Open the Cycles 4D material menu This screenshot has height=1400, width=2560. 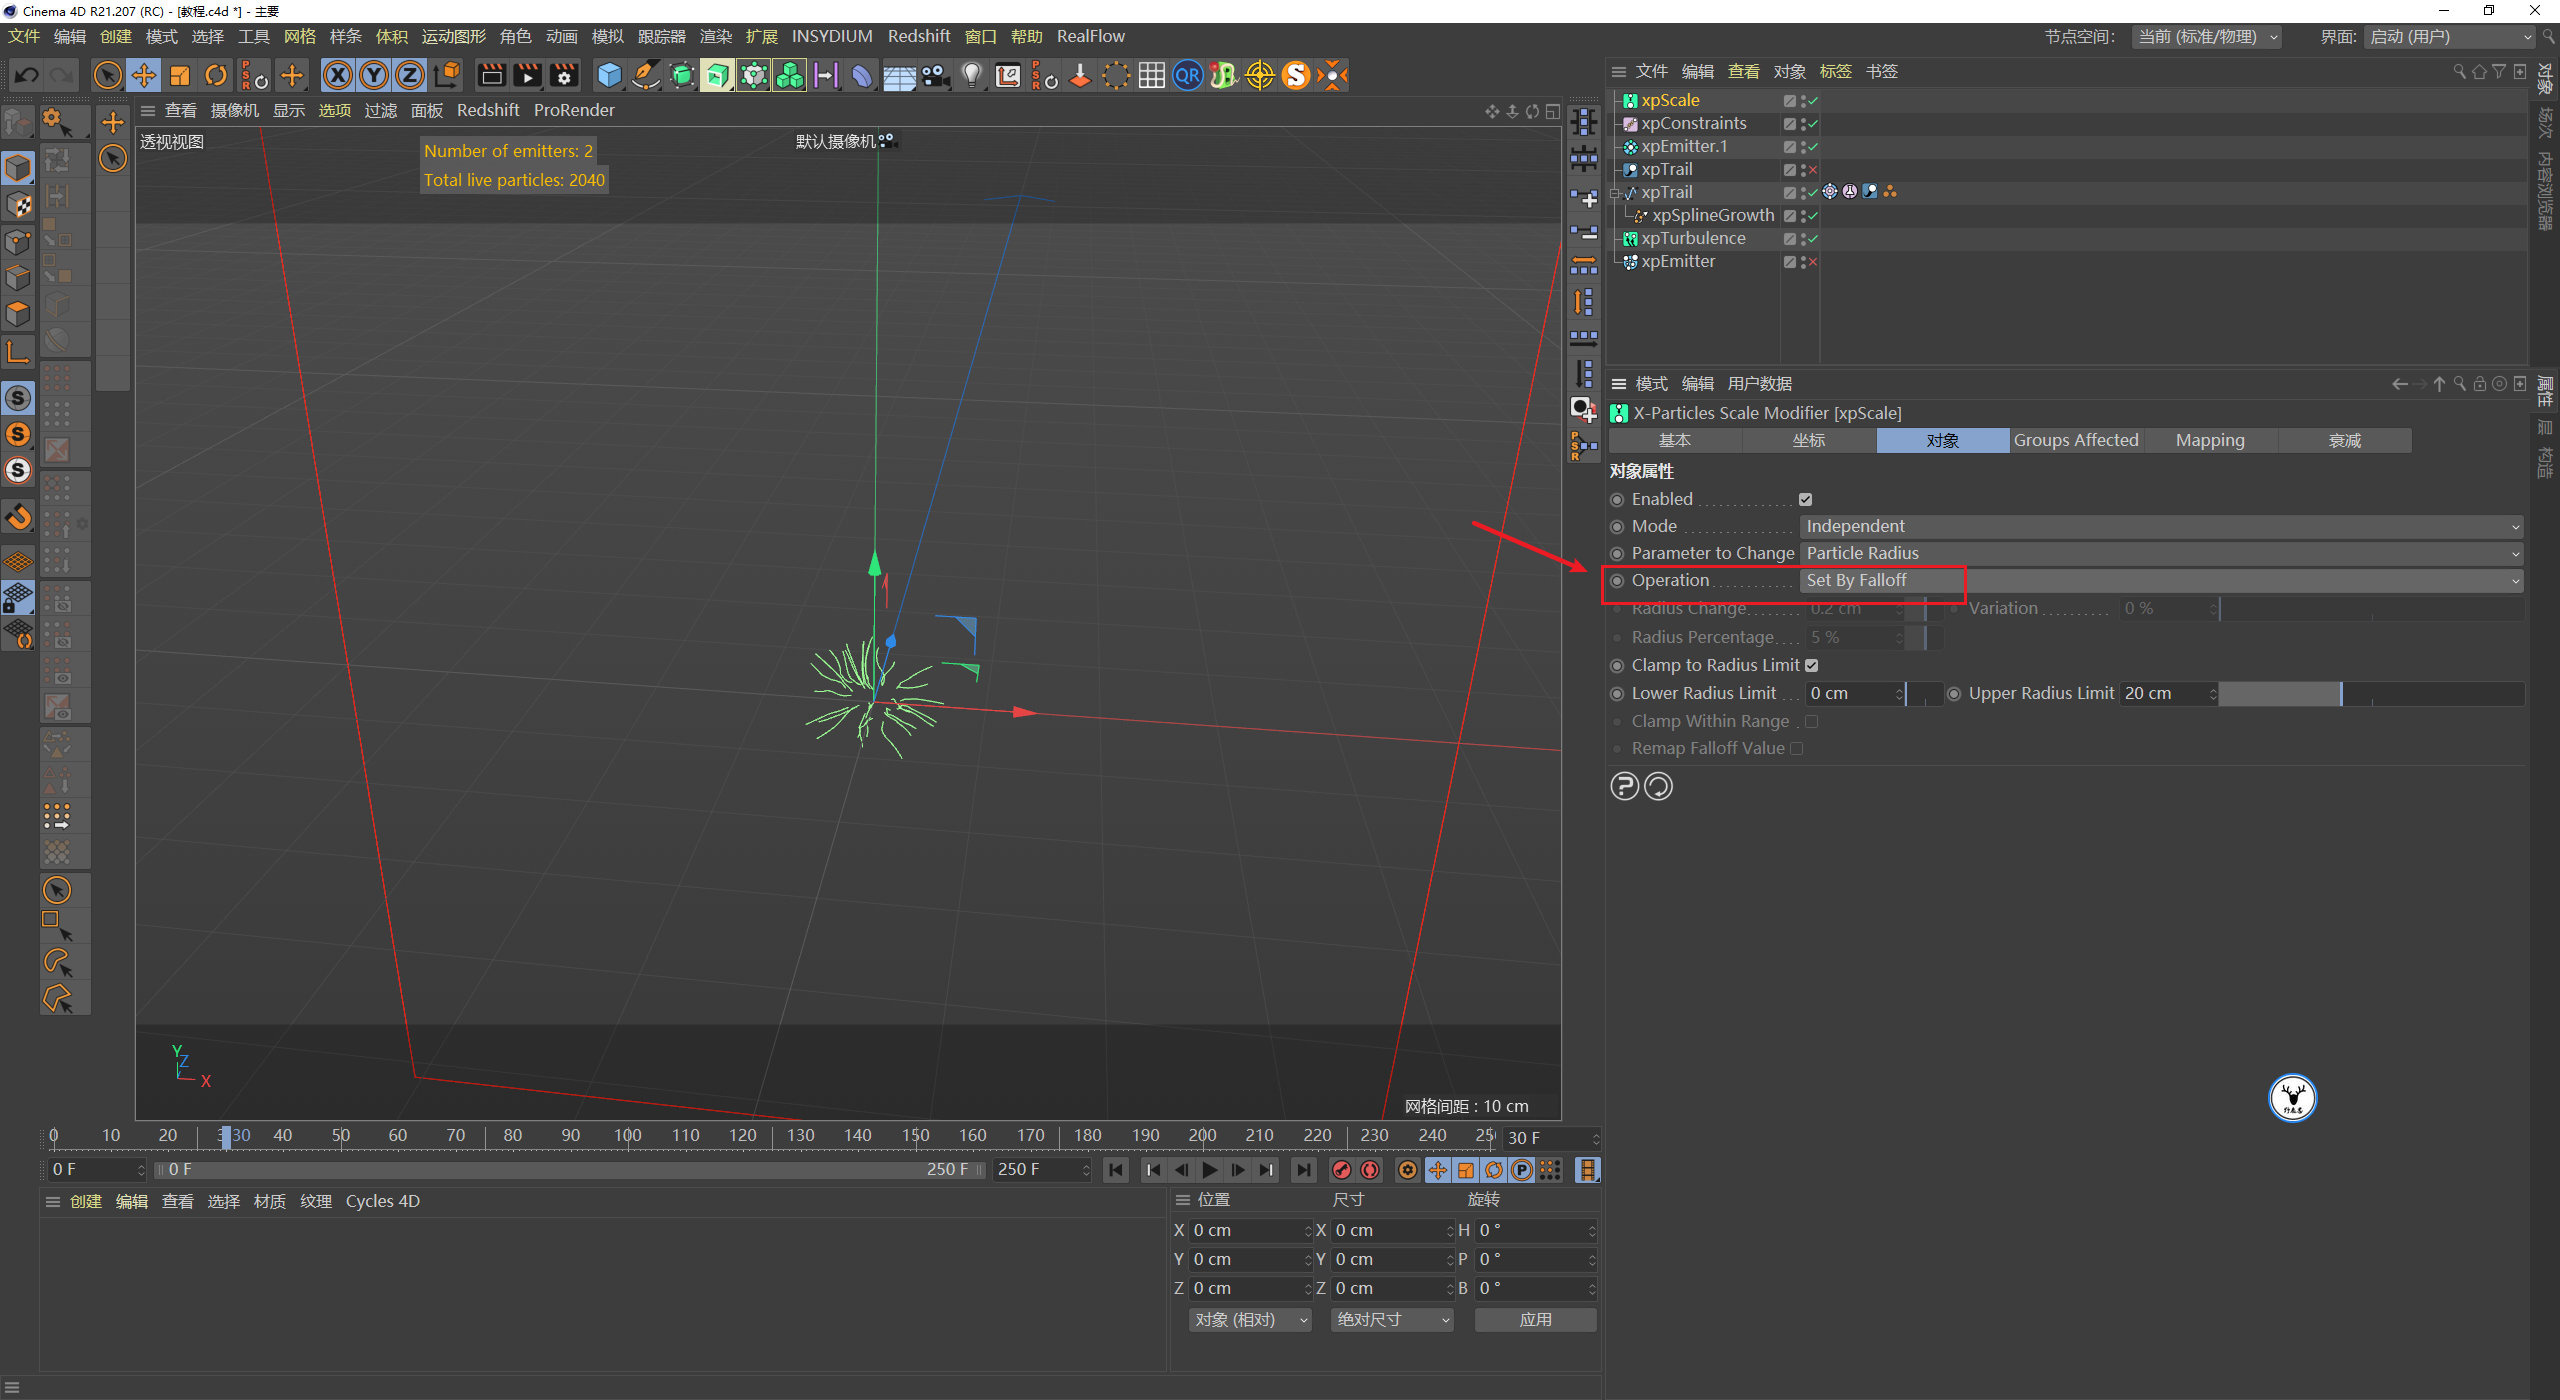coord(383,1202)
